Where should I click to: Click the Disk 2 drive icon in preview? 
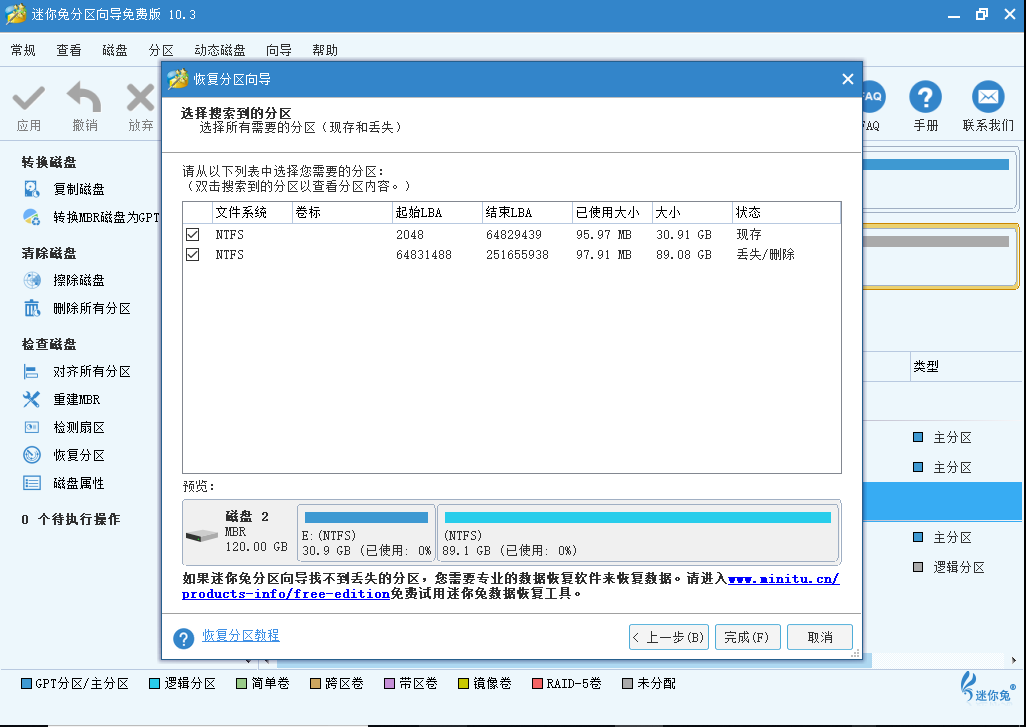click(x=202, y=536)
